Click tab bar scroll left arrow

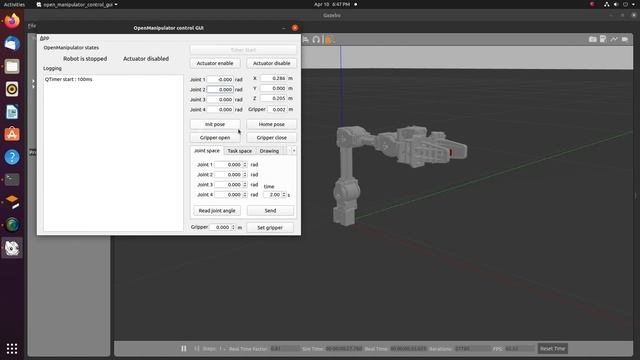pos(289,151)
